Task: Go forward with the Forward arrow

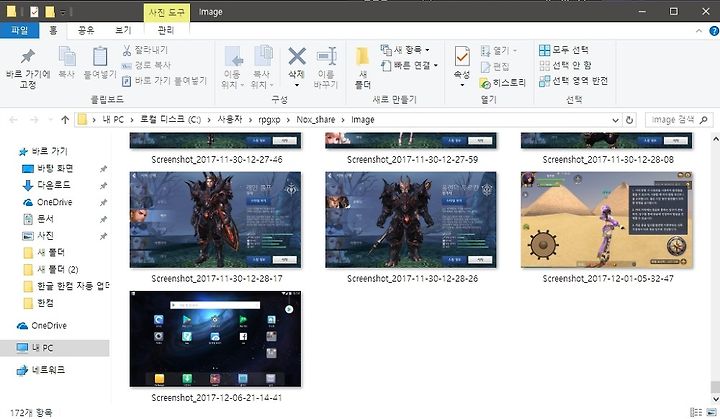Action: pyautogui.click(x=34, y=120)
